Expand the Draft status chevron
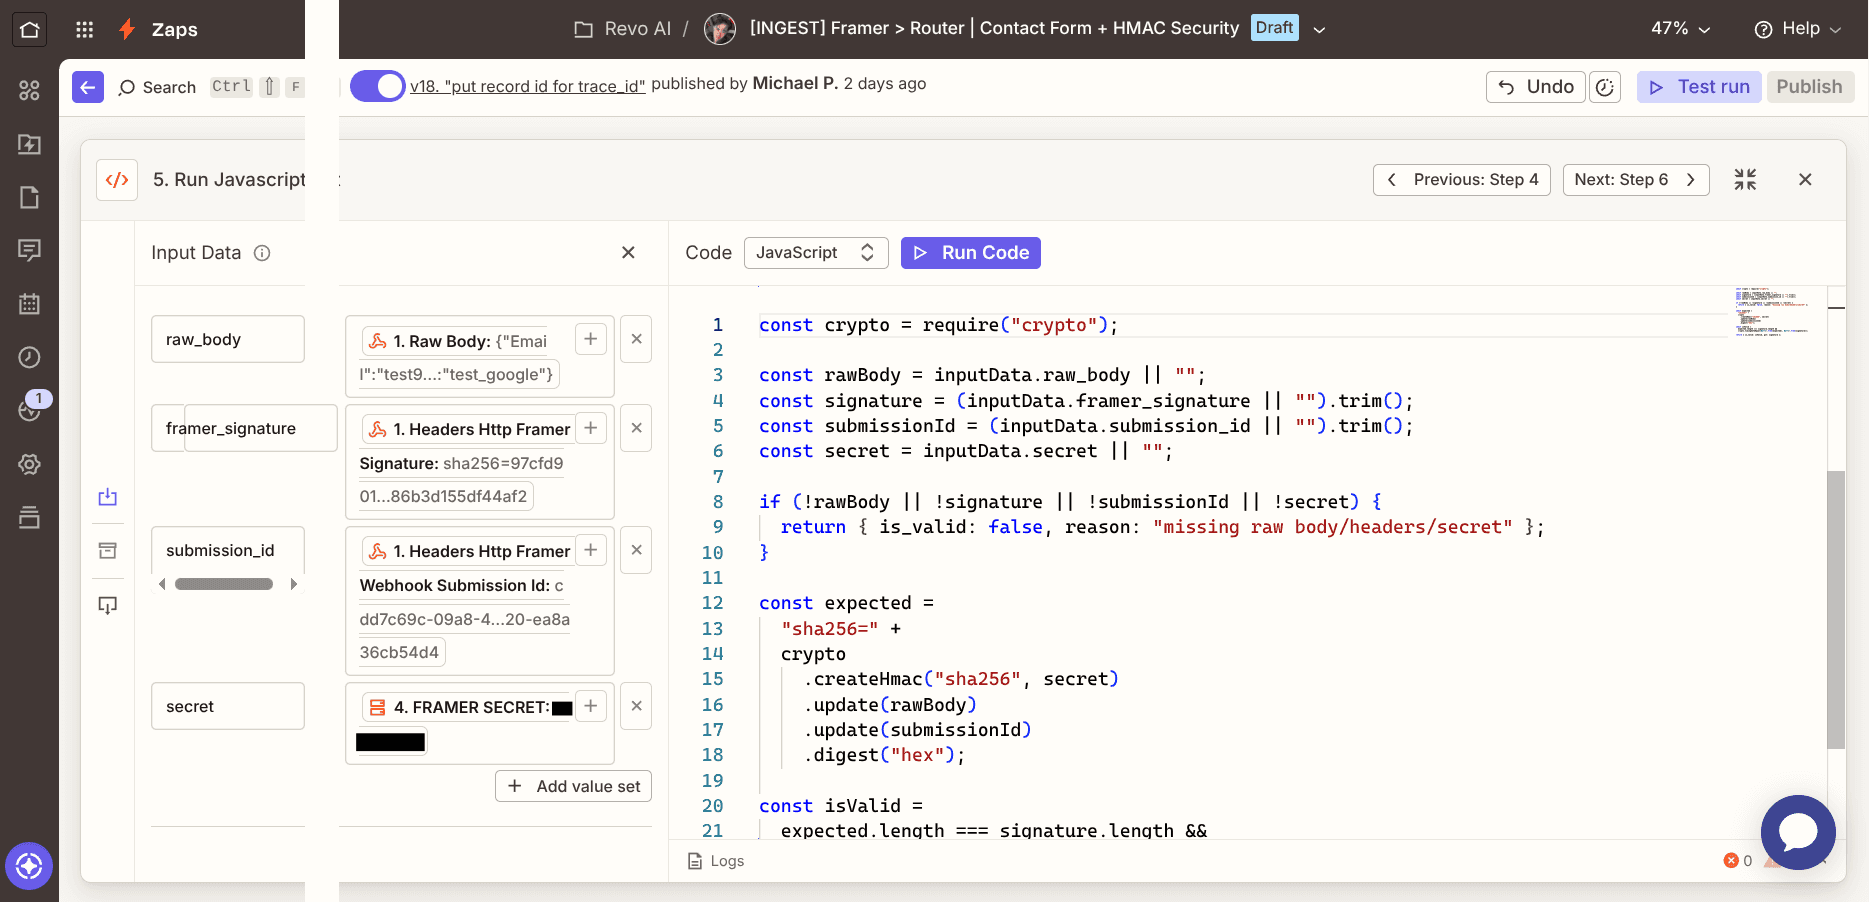The height and width of the screenshot is (902, 1869). coord(1319,30)
